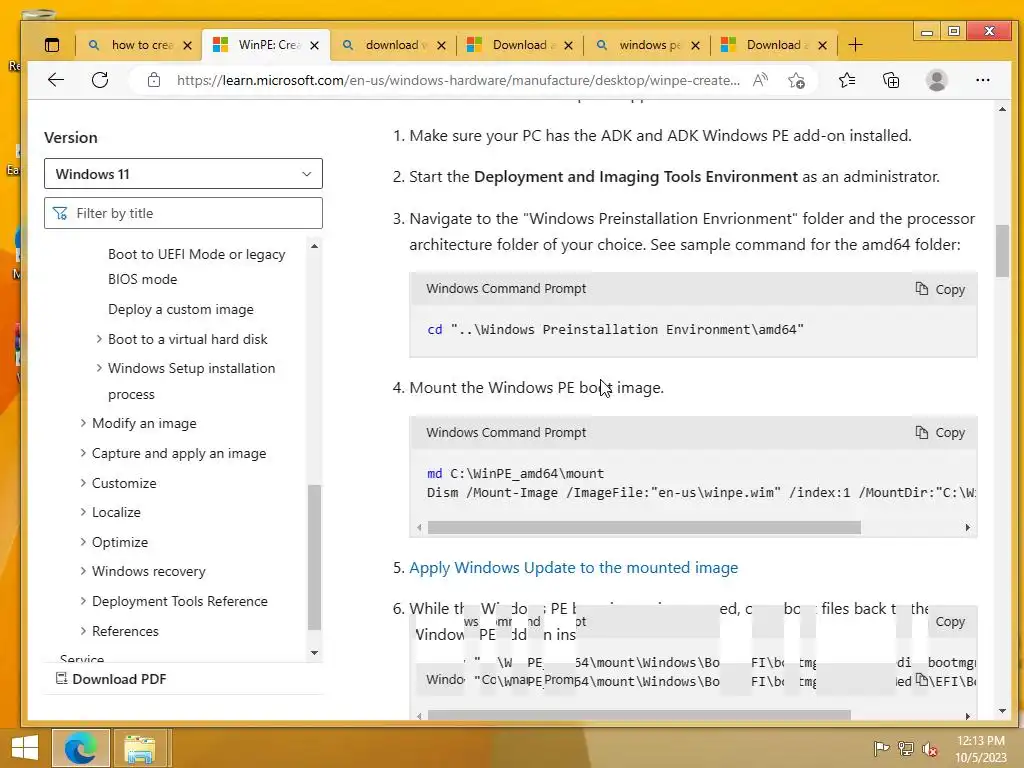
Task: Copy the cd command code block
Action: [x=940, y=289]
